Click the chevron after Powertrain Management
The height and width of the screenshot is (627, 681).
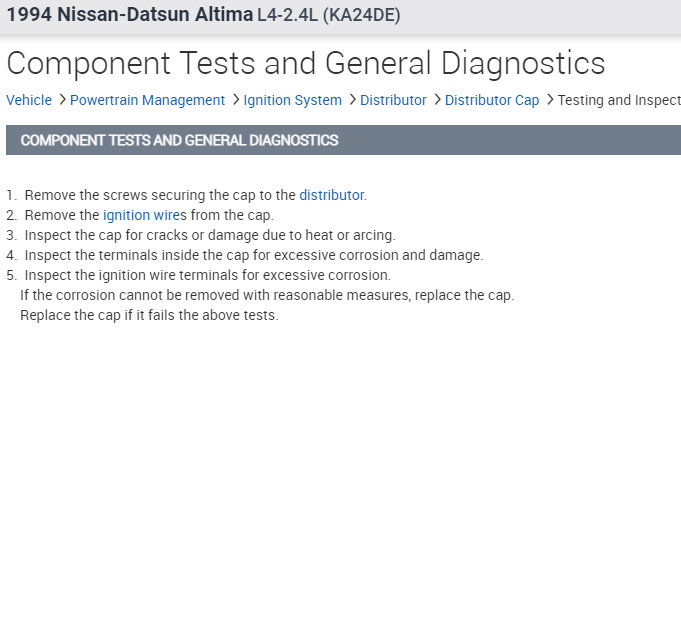point(235,100)
